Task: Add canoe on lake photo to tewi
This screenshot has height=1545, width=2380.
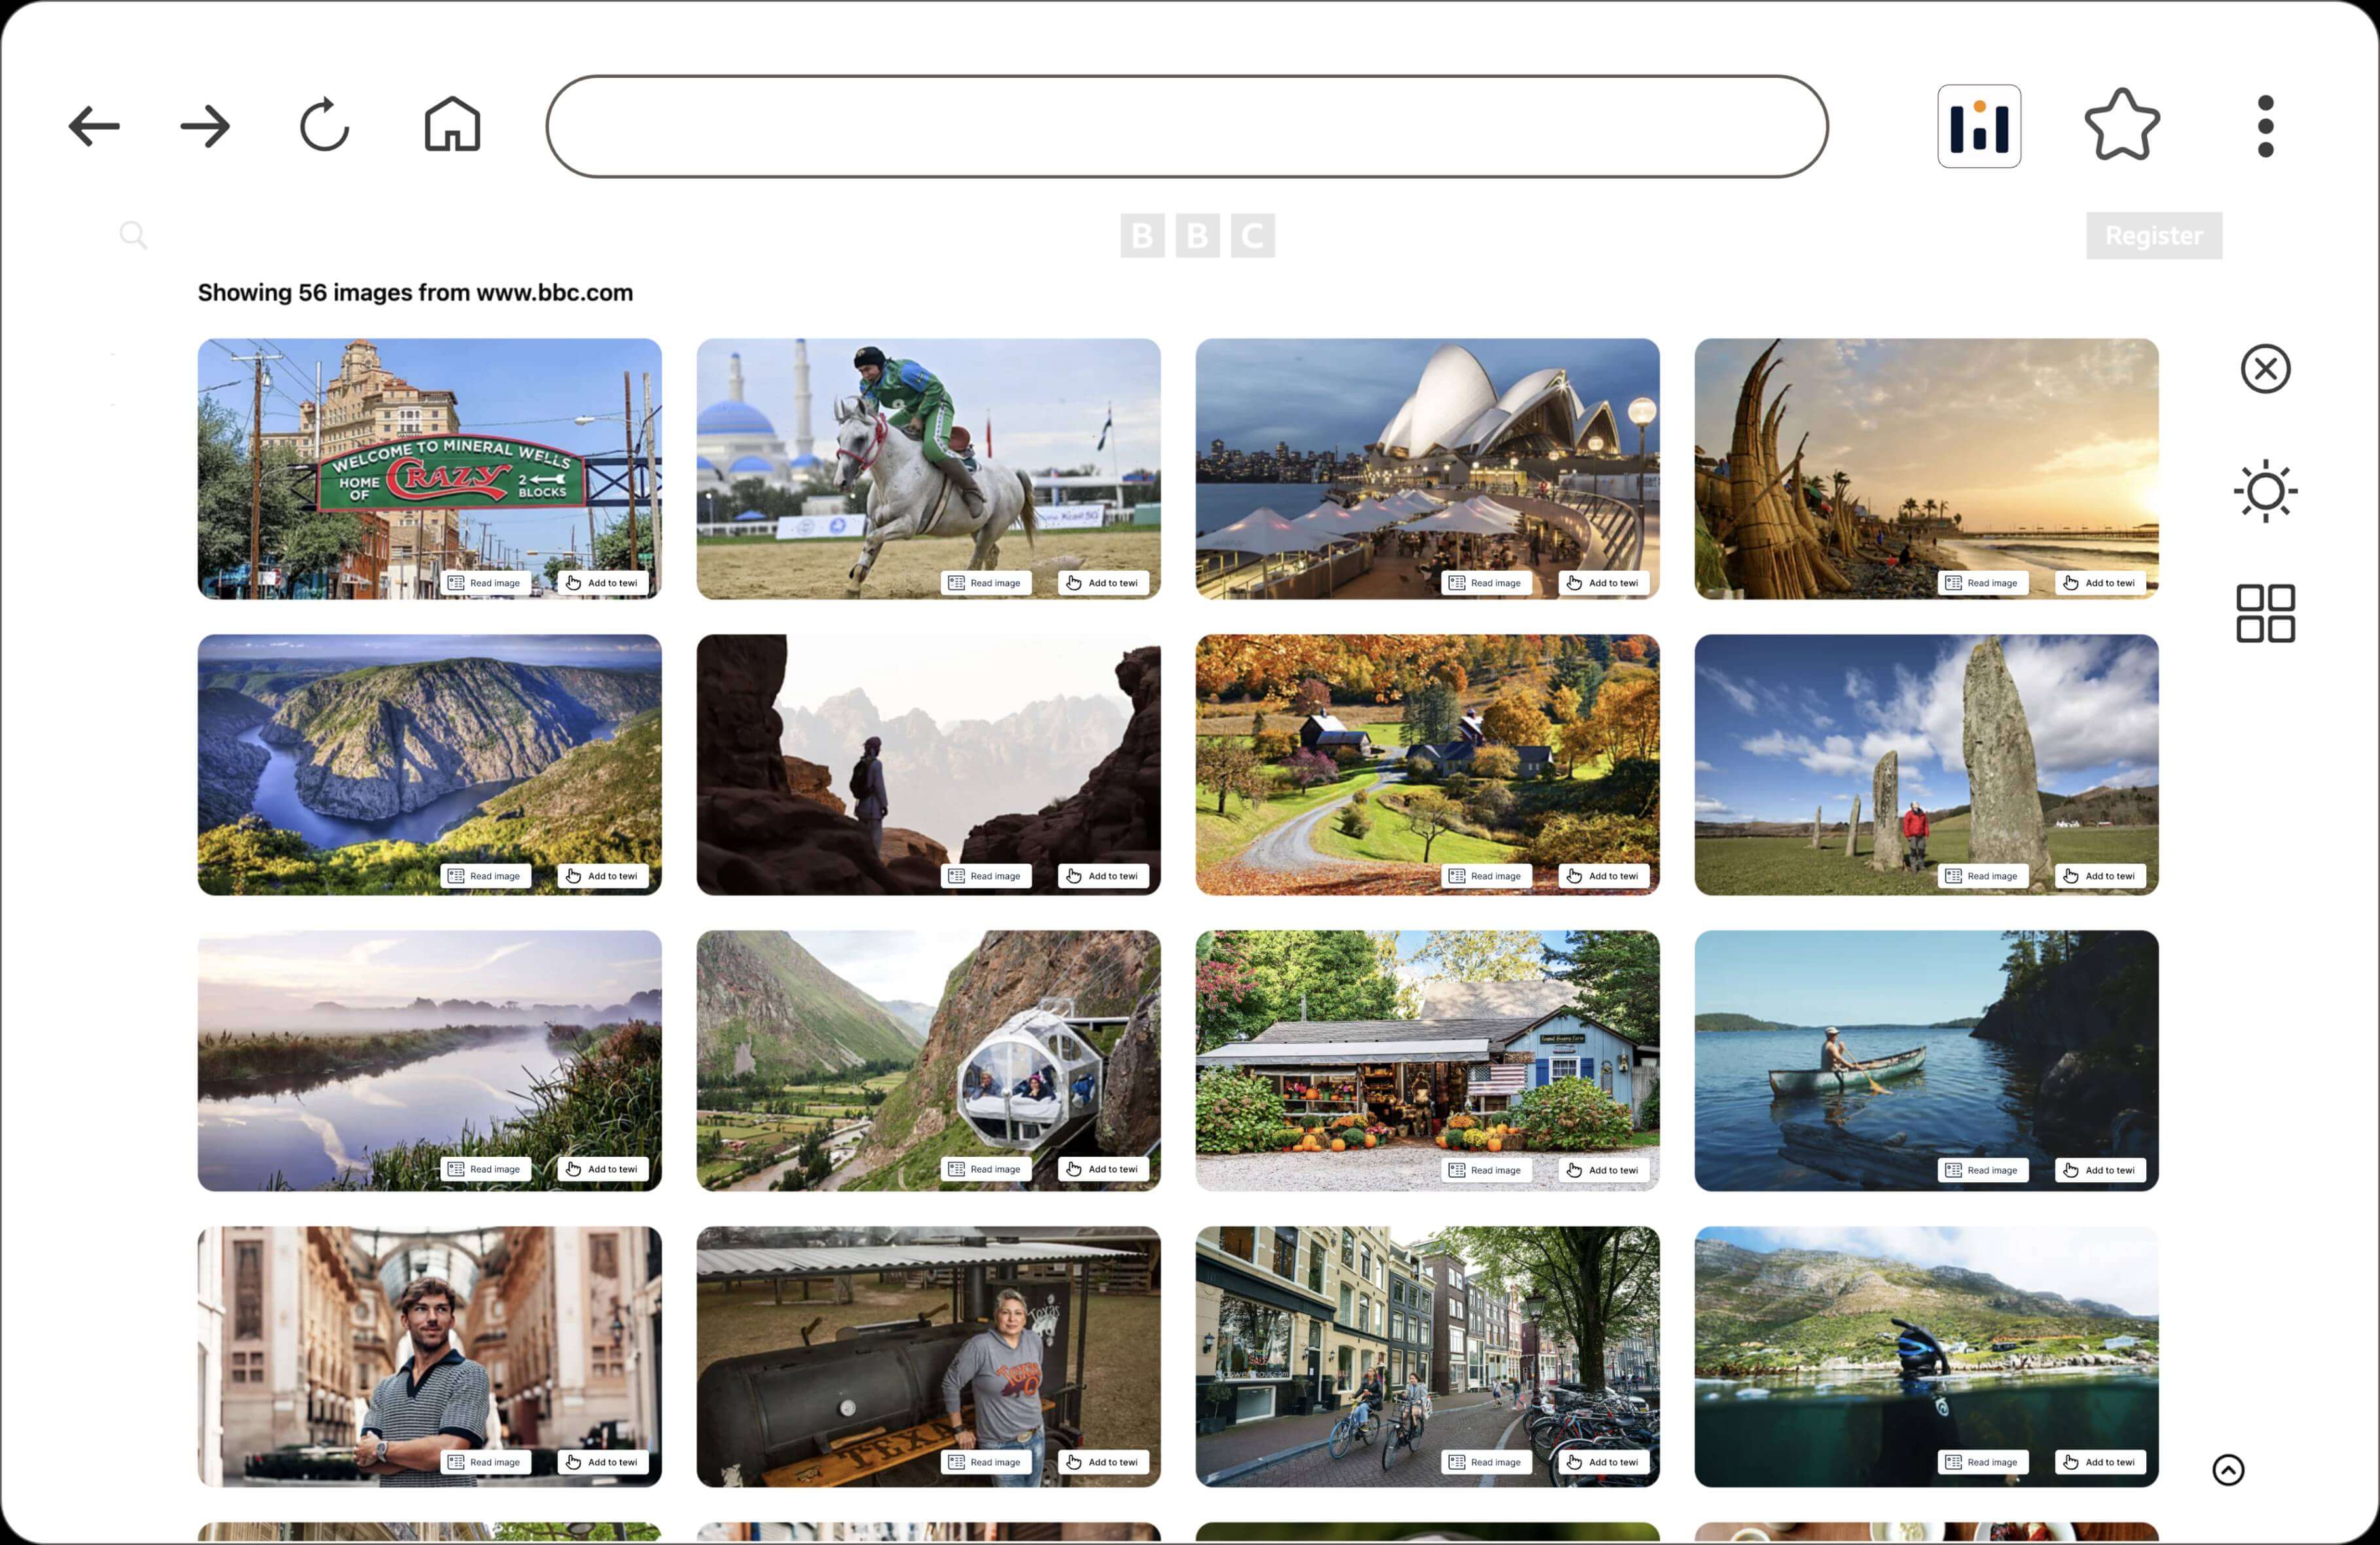Action: 2100,1170
